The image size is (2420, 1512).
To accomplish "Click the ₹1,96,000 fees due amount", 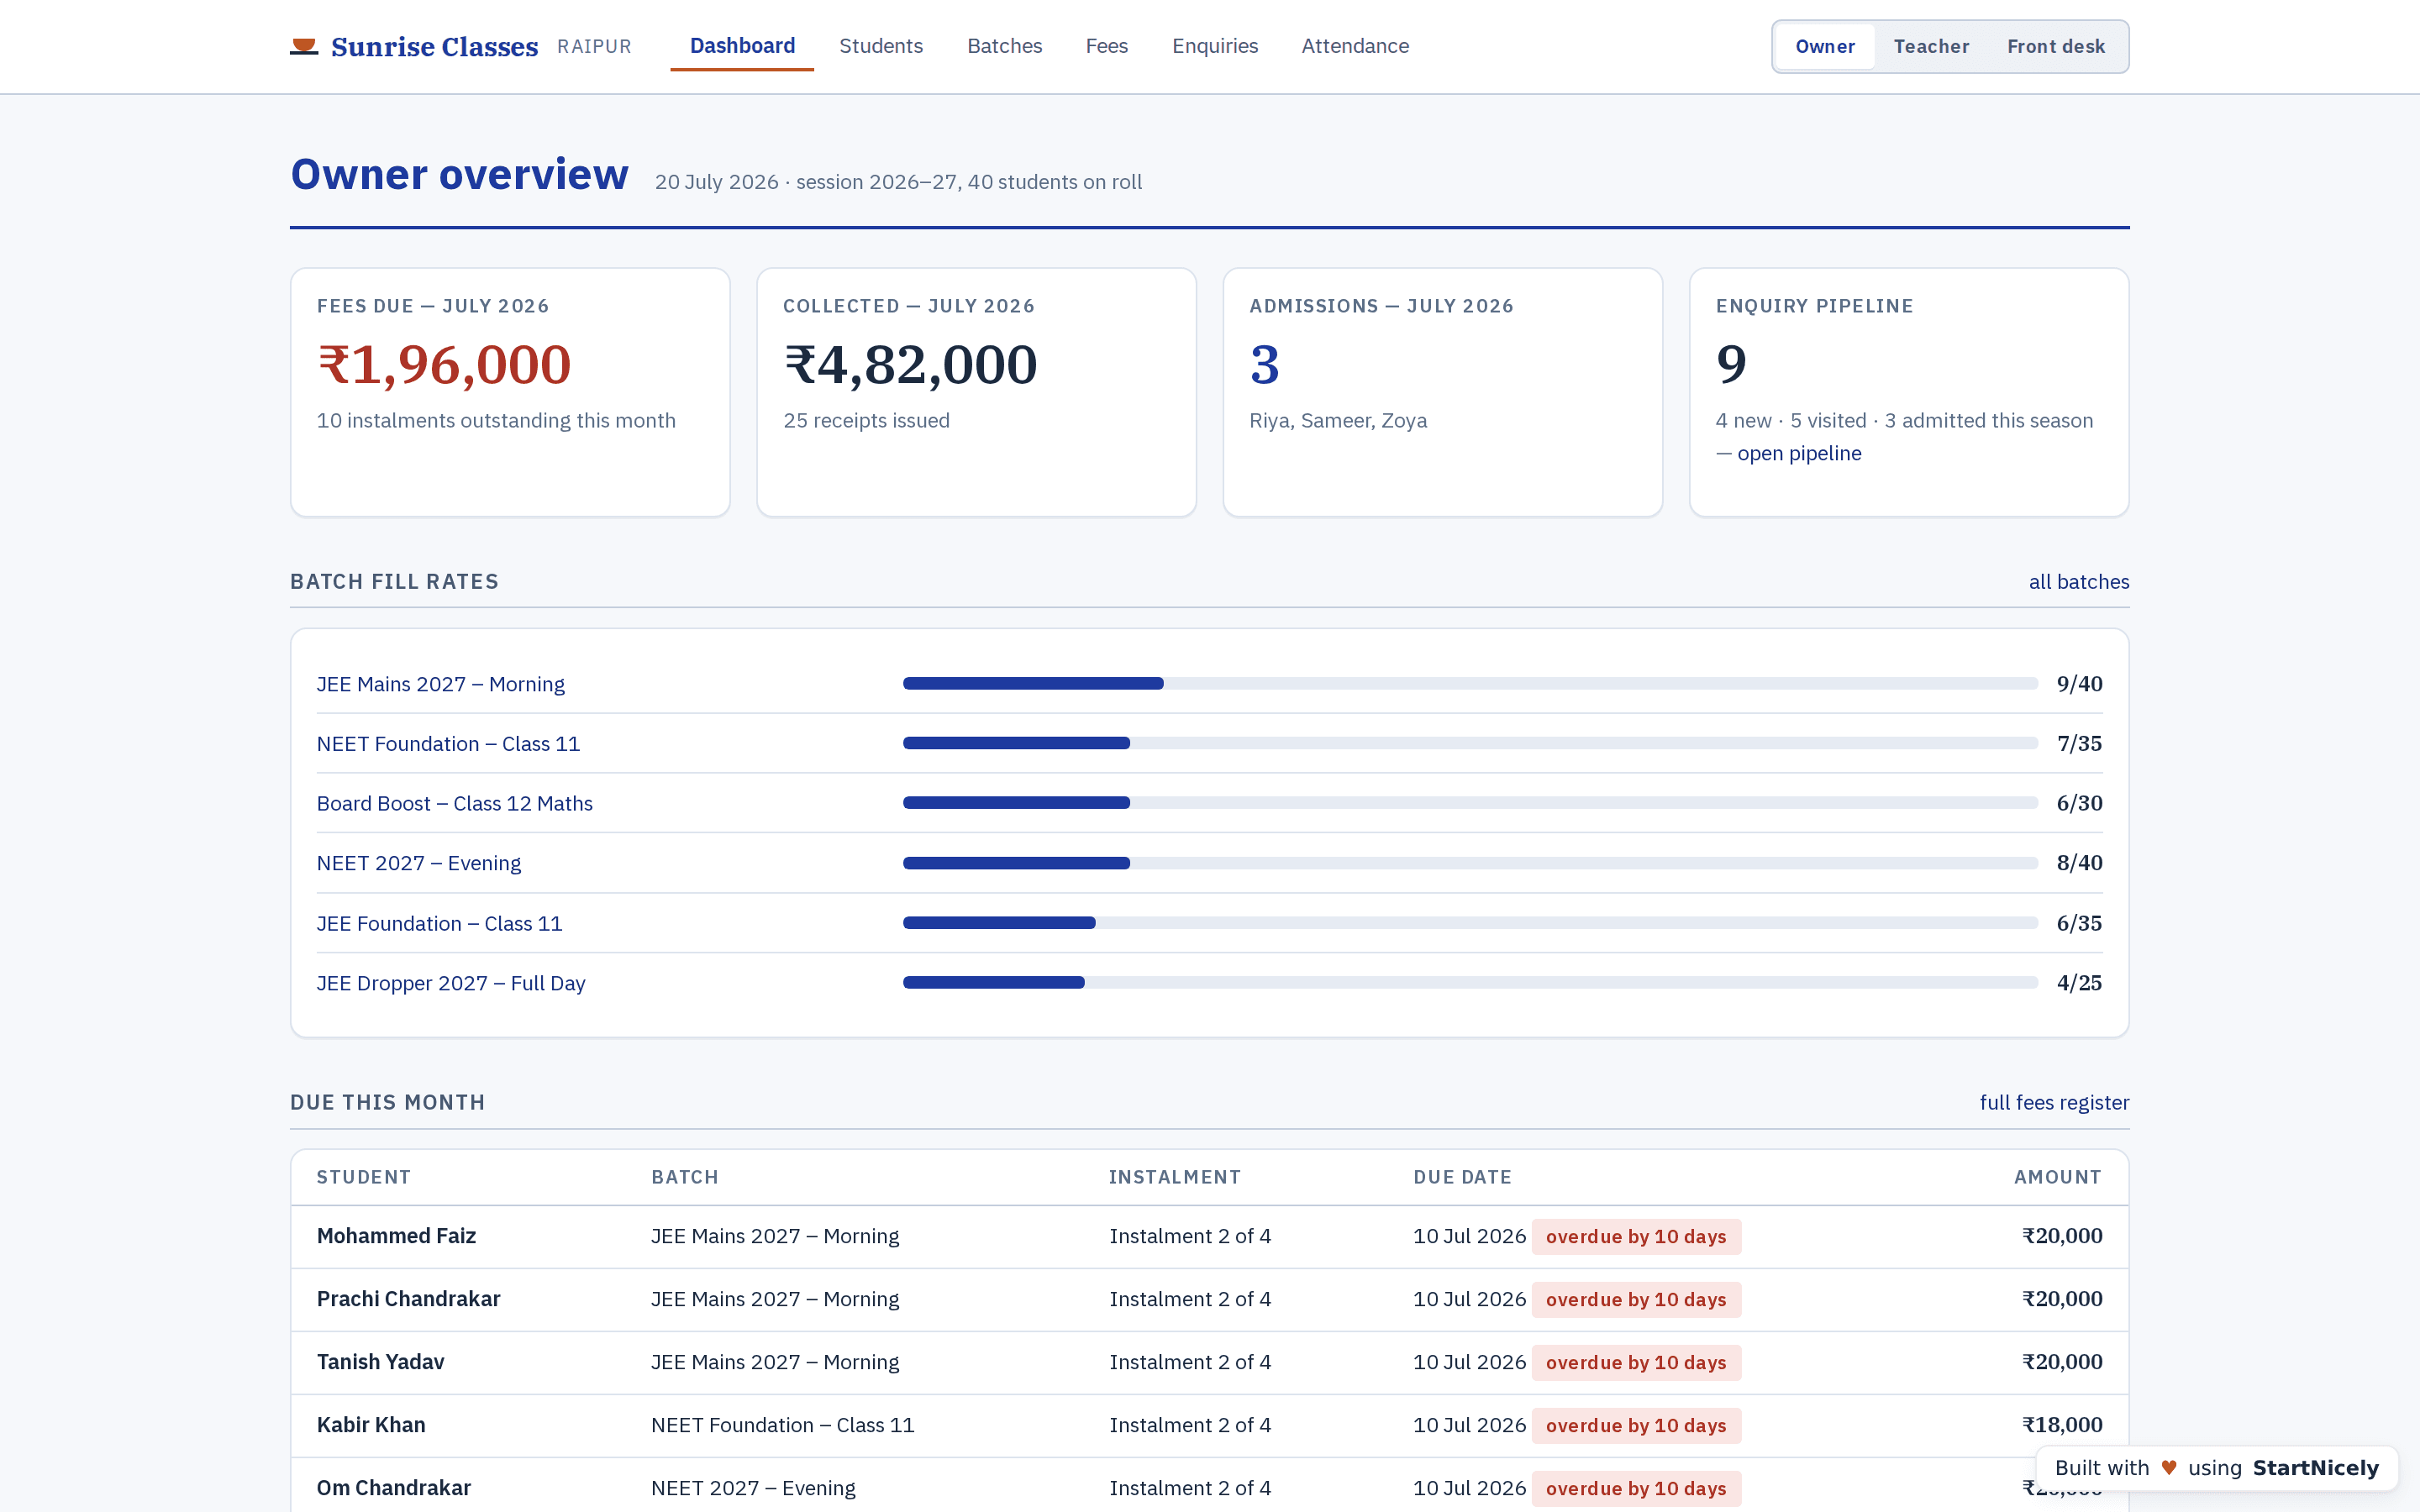I will coord(444,365).
